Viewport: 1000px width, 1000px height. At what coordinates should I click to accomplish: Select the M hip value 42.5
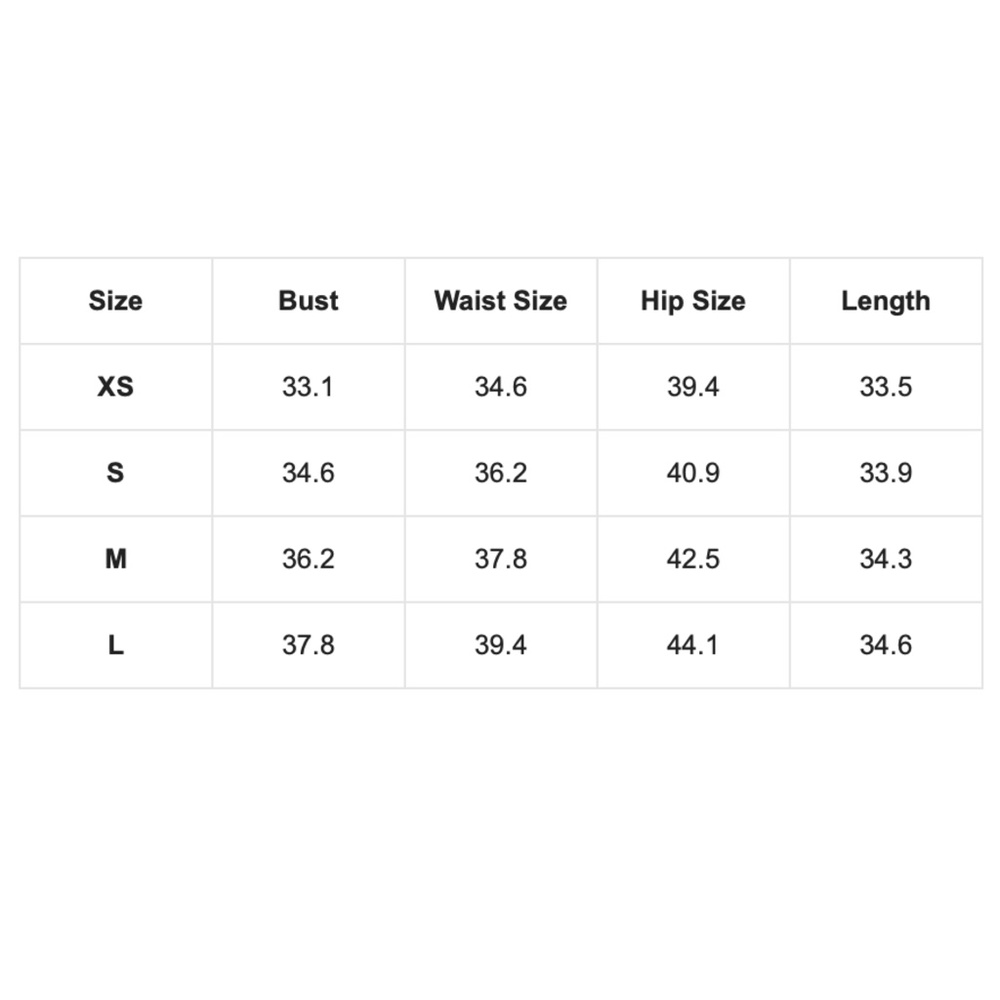(x=693, y=559)
